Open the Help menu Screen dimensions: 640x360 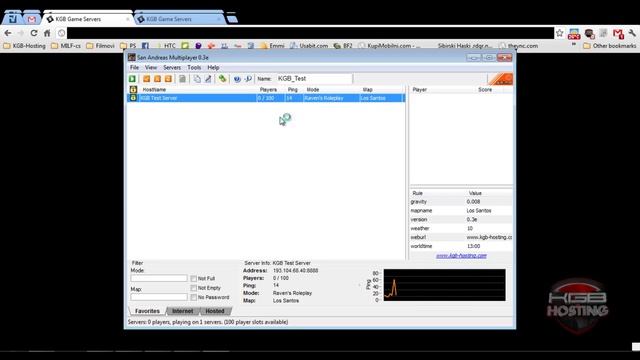pyautogui.click(x=213, y=67)
